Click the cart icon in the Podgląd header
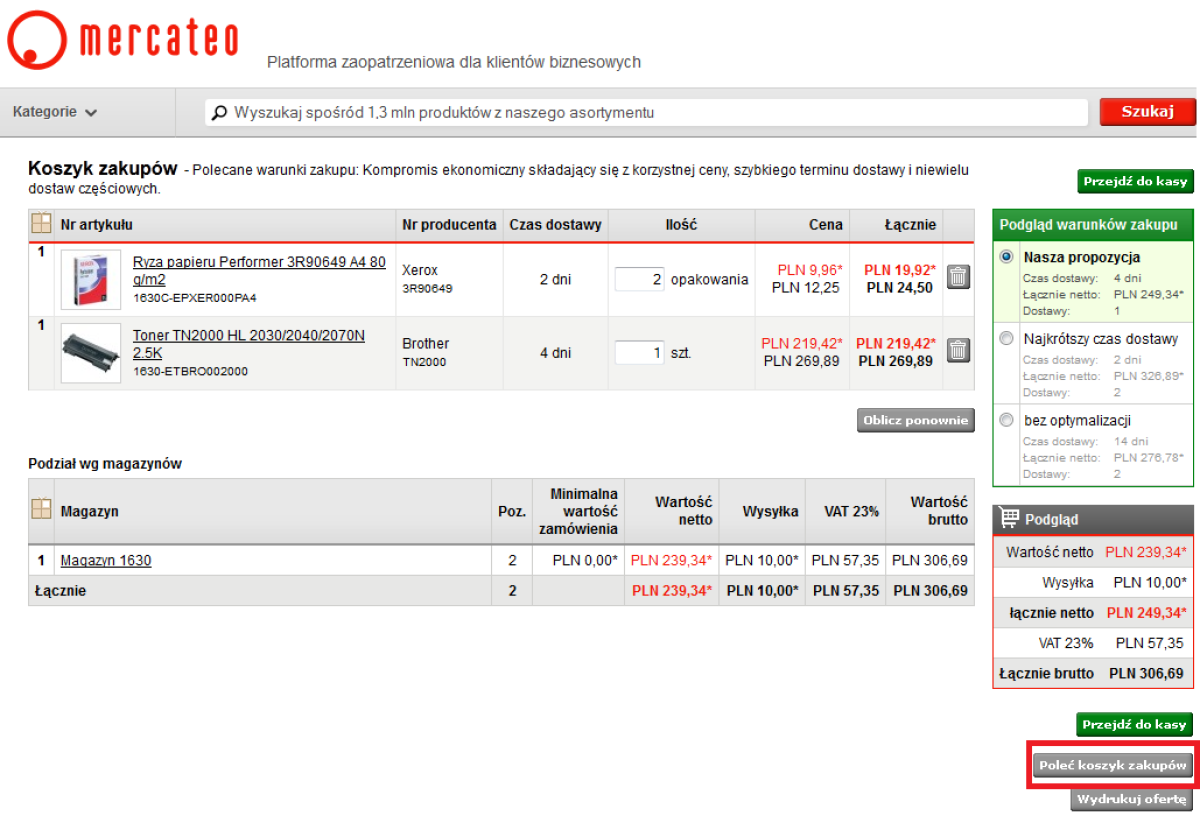The height and width of the screenshot is (830, 1200). [1009, 519]
